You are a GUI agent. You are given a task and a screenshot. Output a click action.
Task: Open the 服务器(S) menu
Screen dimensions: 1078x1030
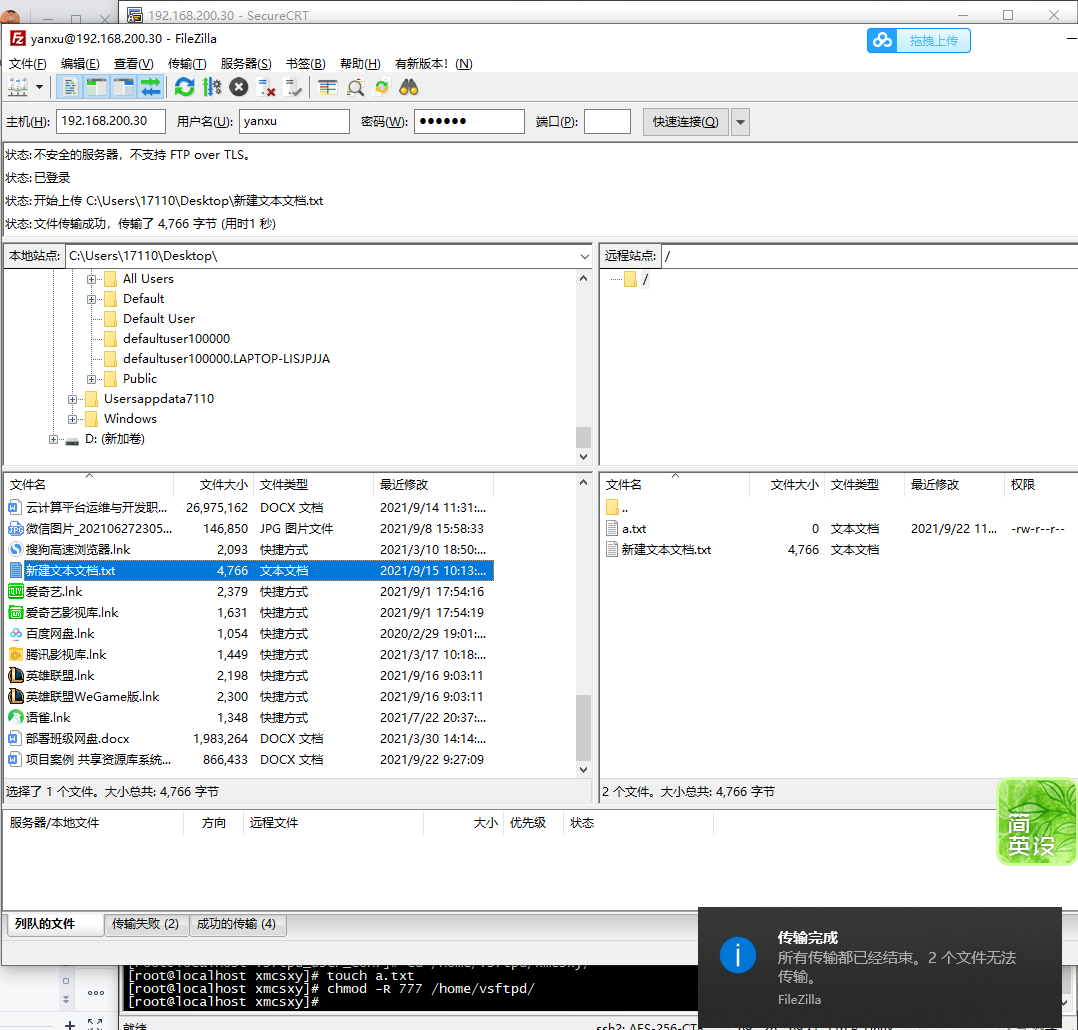(245, 64)
